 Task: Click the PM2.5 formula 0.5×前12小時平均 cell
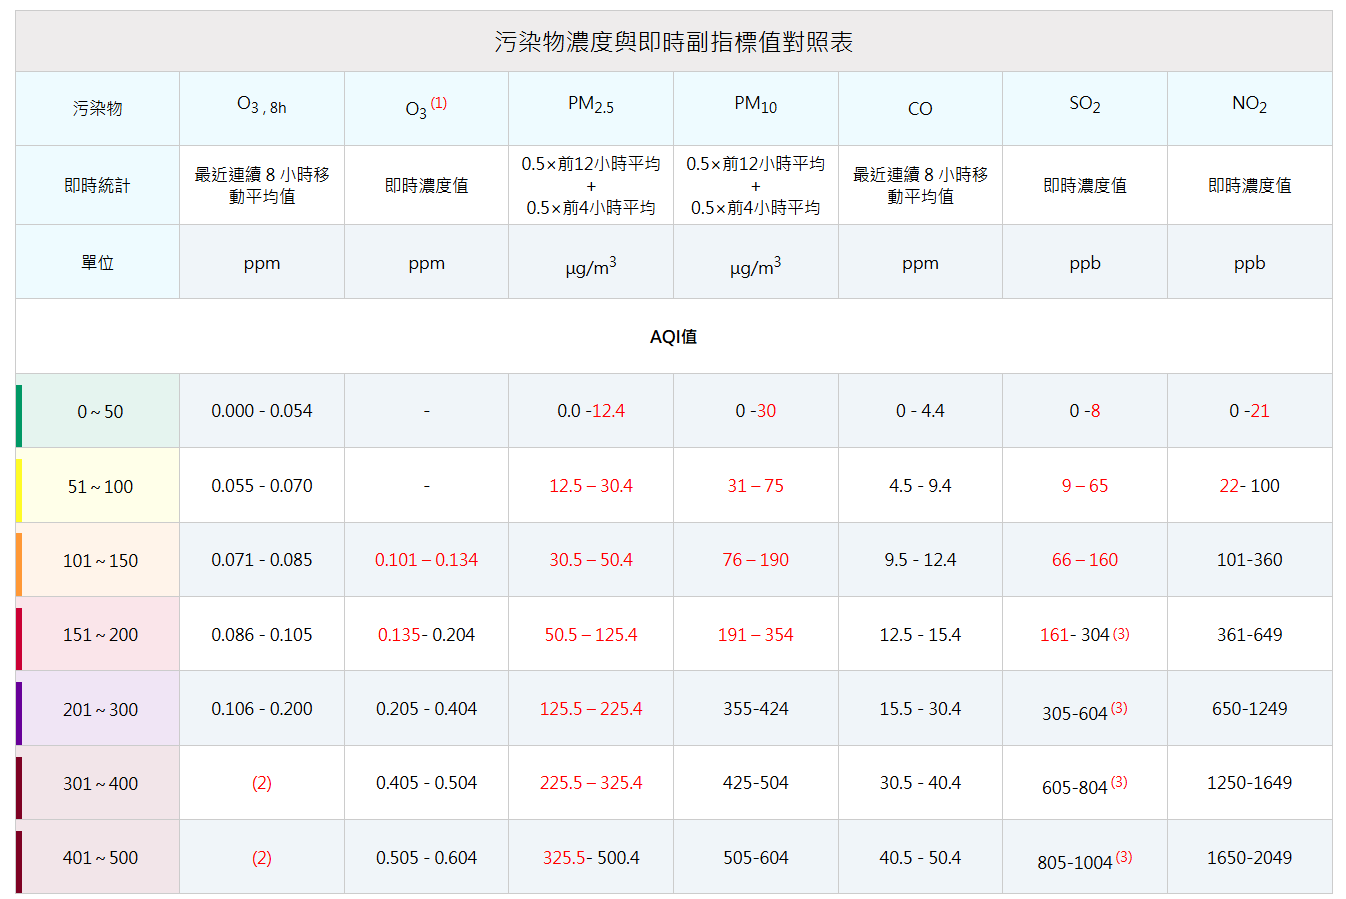point(591,185)
